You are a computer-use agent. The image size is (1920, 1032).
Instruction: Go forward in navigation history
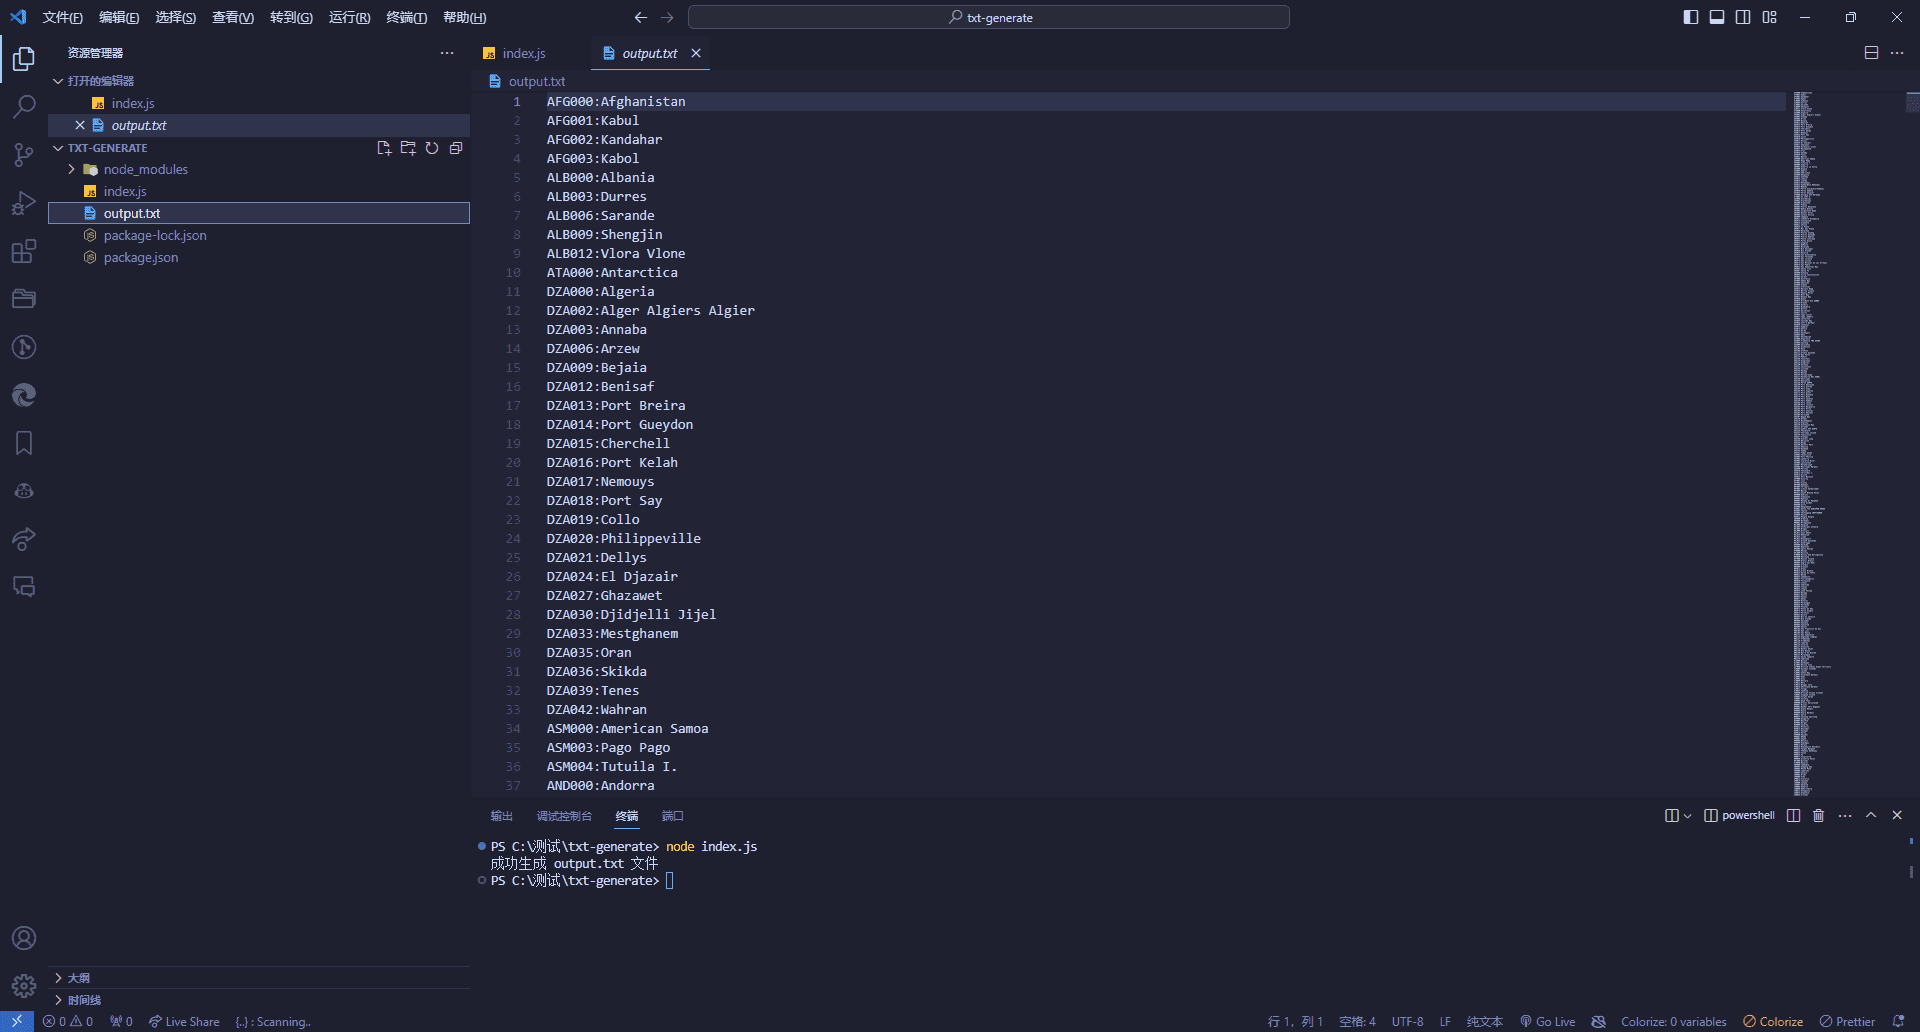pyautogui.click(x=667, y=17)
